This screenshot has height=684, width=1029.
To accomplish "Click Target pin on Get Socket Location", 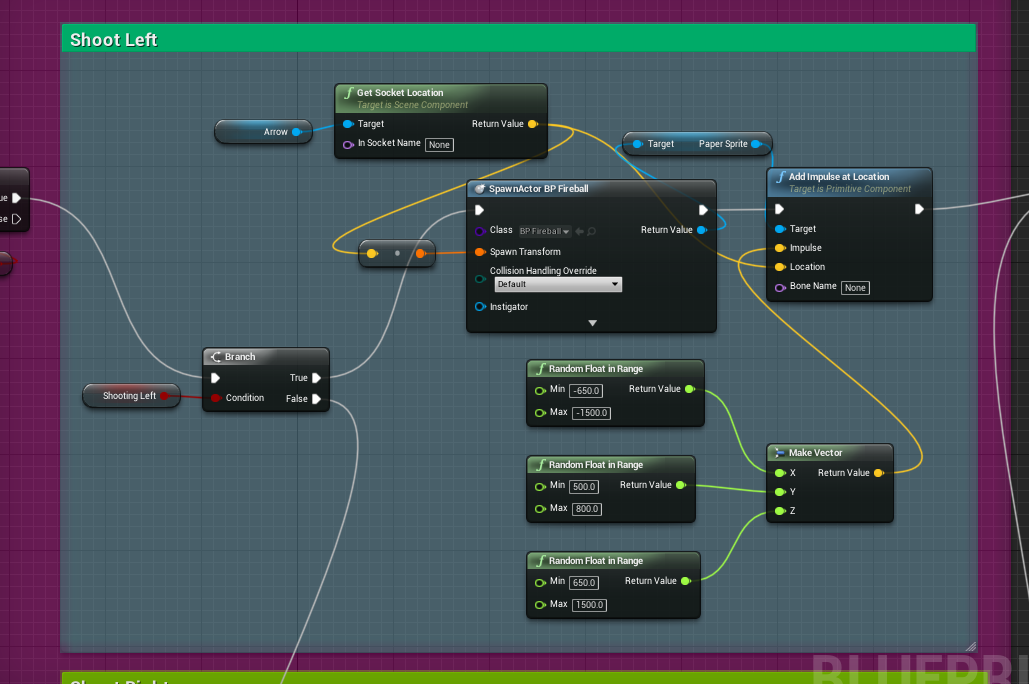I will [348, 124].
